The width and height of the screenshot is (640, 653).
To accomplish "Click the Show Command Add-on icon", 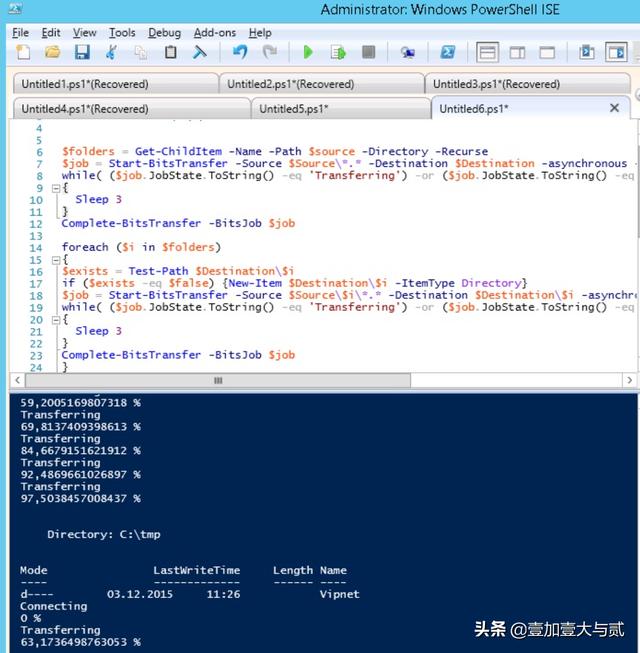I will point(616,52).
